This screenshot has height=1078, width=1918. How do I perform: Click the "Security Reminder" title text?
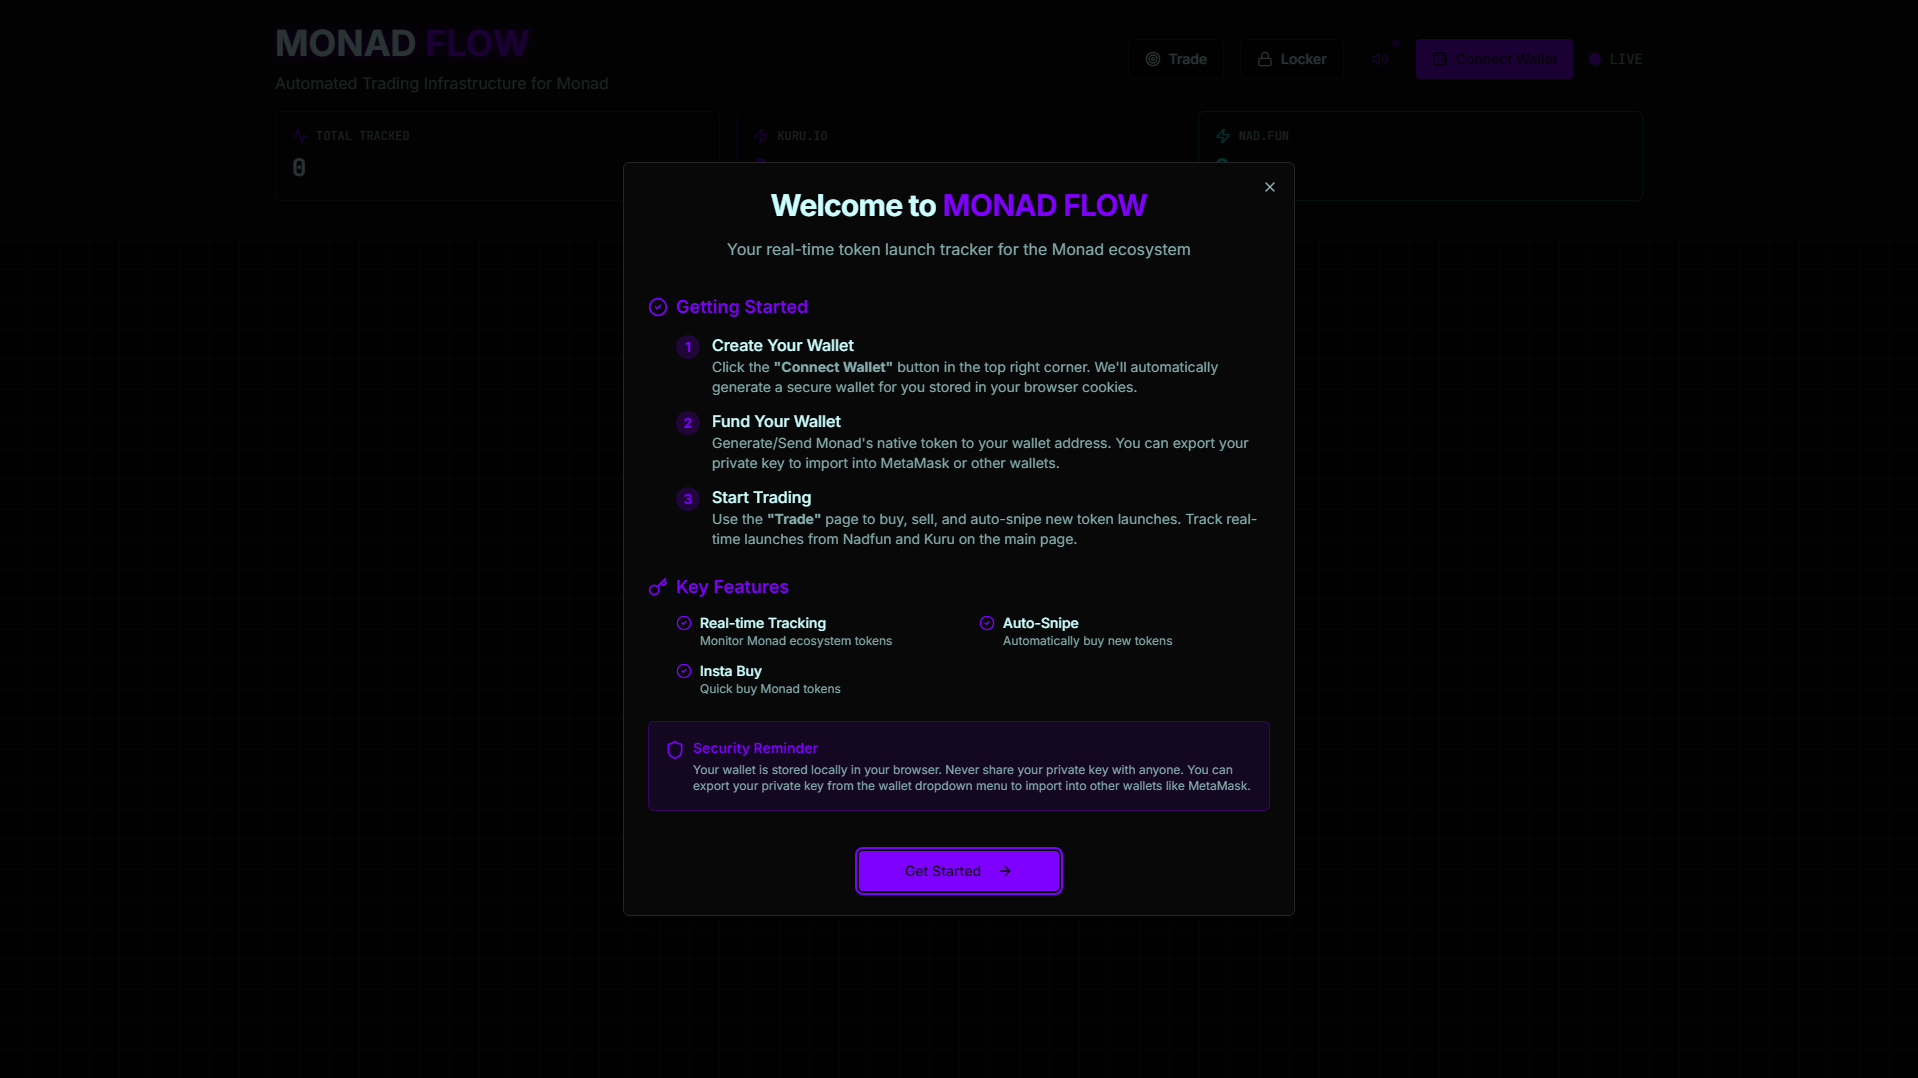755,748
